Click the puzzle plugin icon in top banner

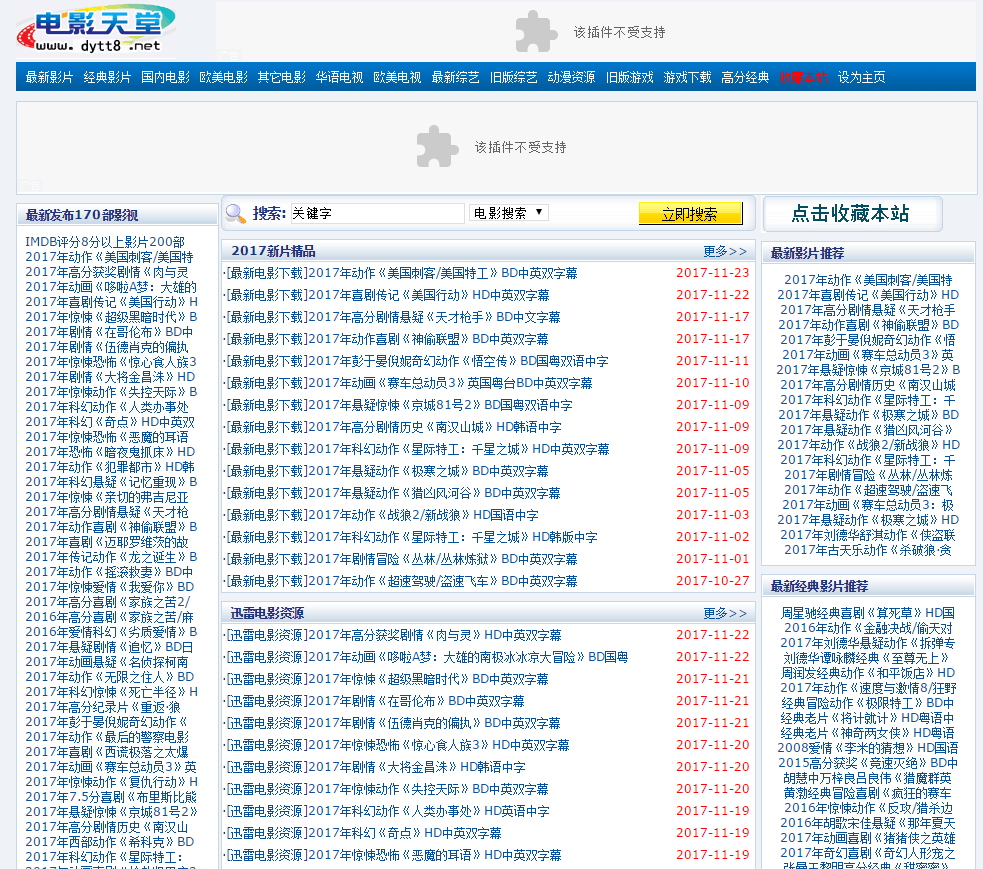coord(536,32)
